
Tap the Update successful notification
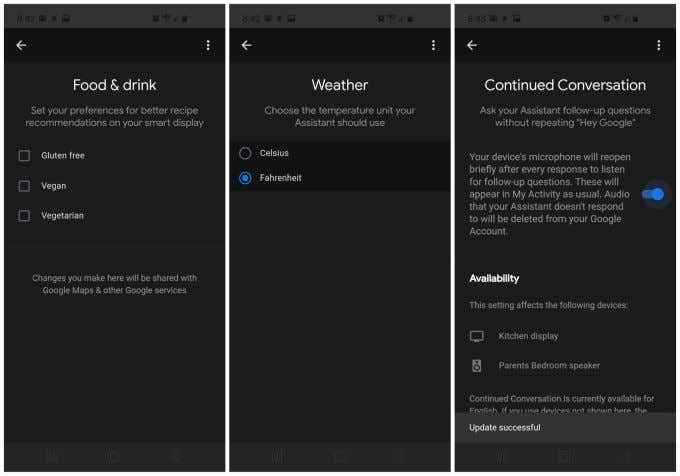point(565,427)
